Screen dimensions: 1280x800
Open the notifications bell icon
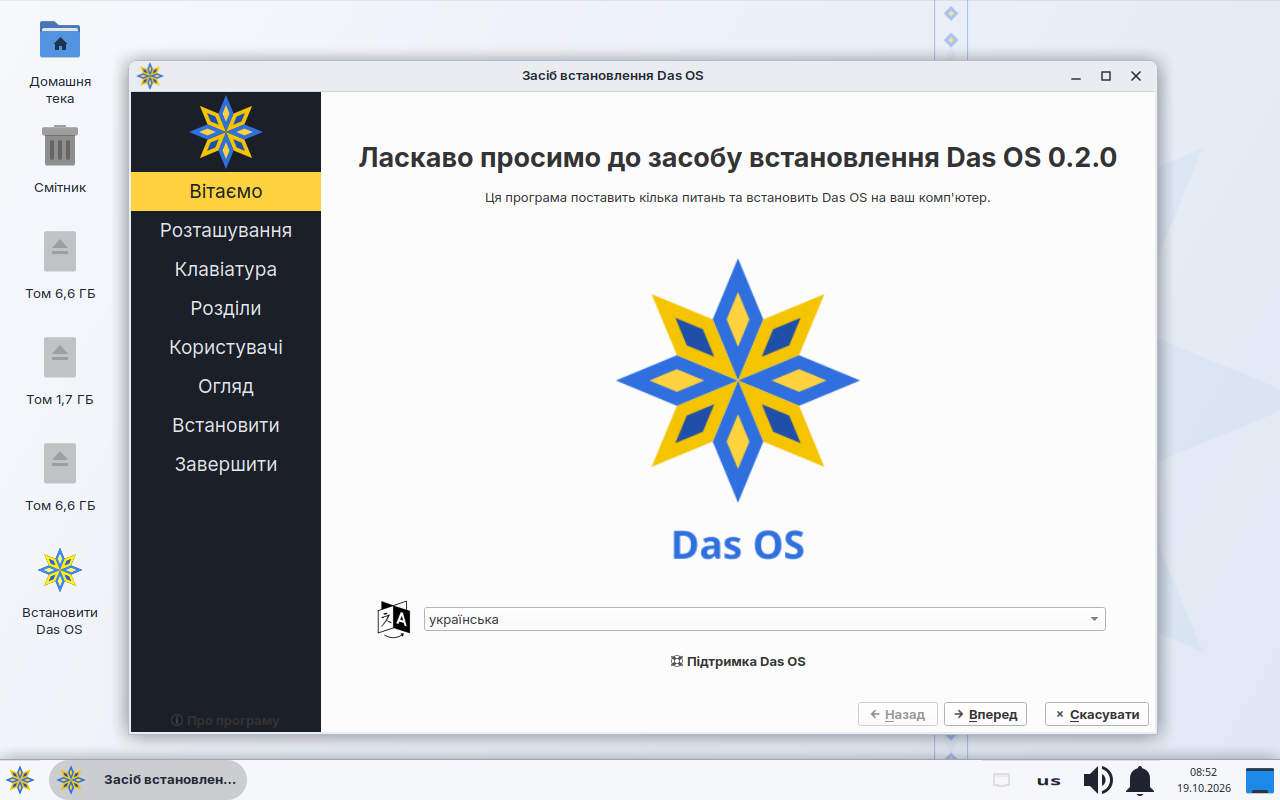tap(1140, 780)
